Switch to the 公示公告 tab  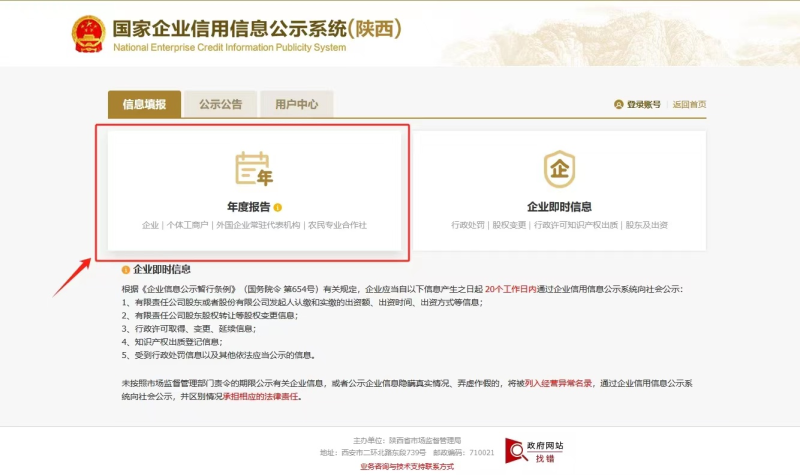pos(220,104)
